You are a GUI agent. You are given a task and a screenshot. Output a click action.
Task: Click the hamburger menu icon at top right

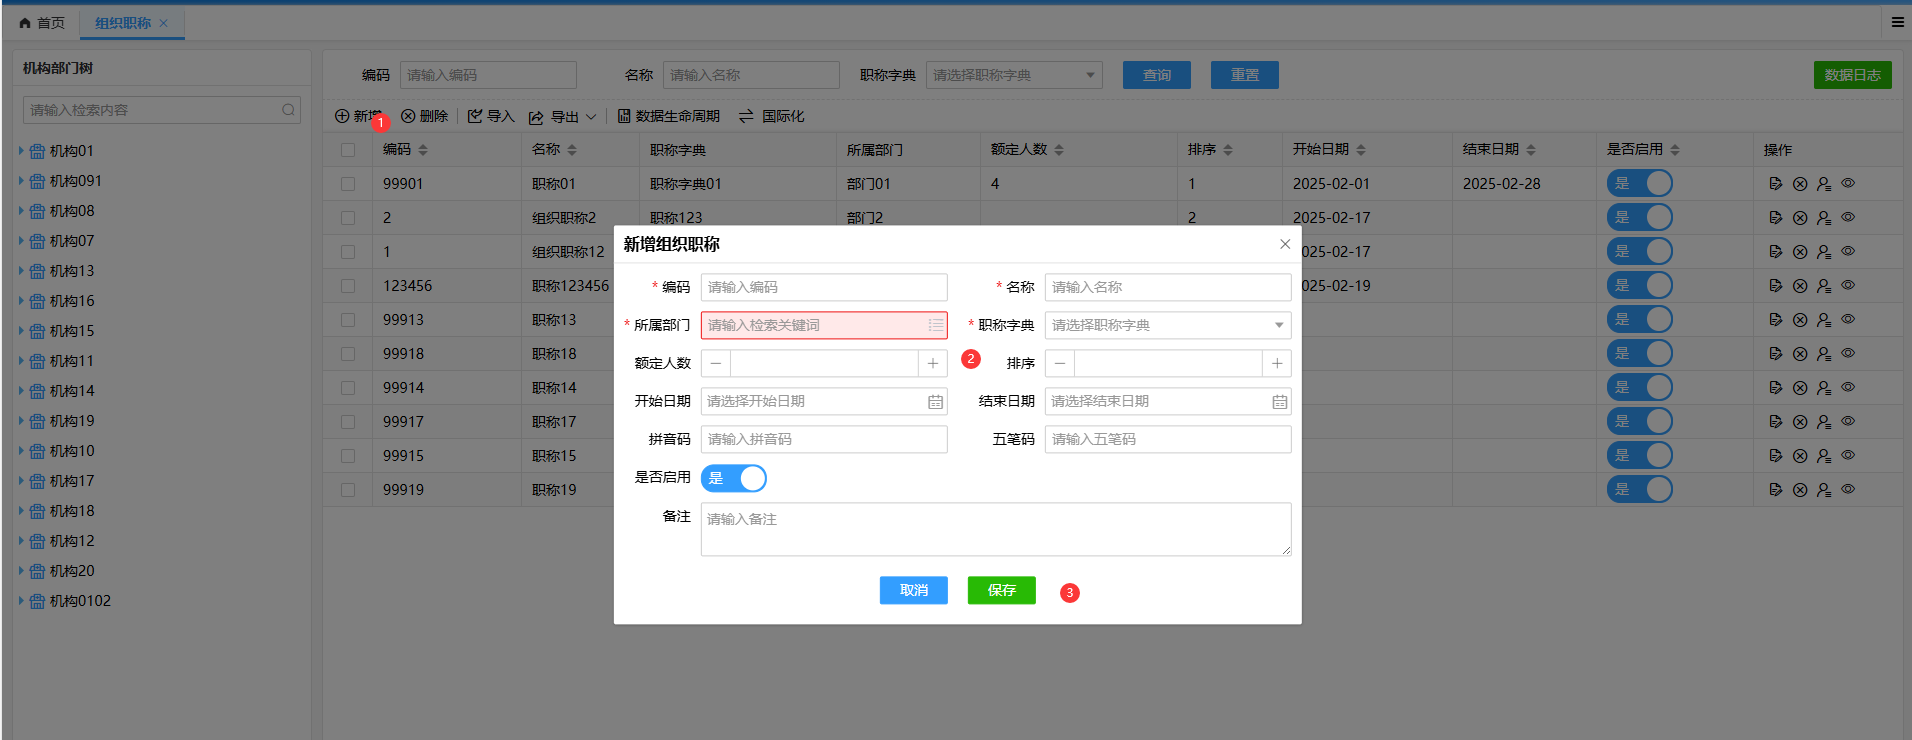click(1897, 22)
